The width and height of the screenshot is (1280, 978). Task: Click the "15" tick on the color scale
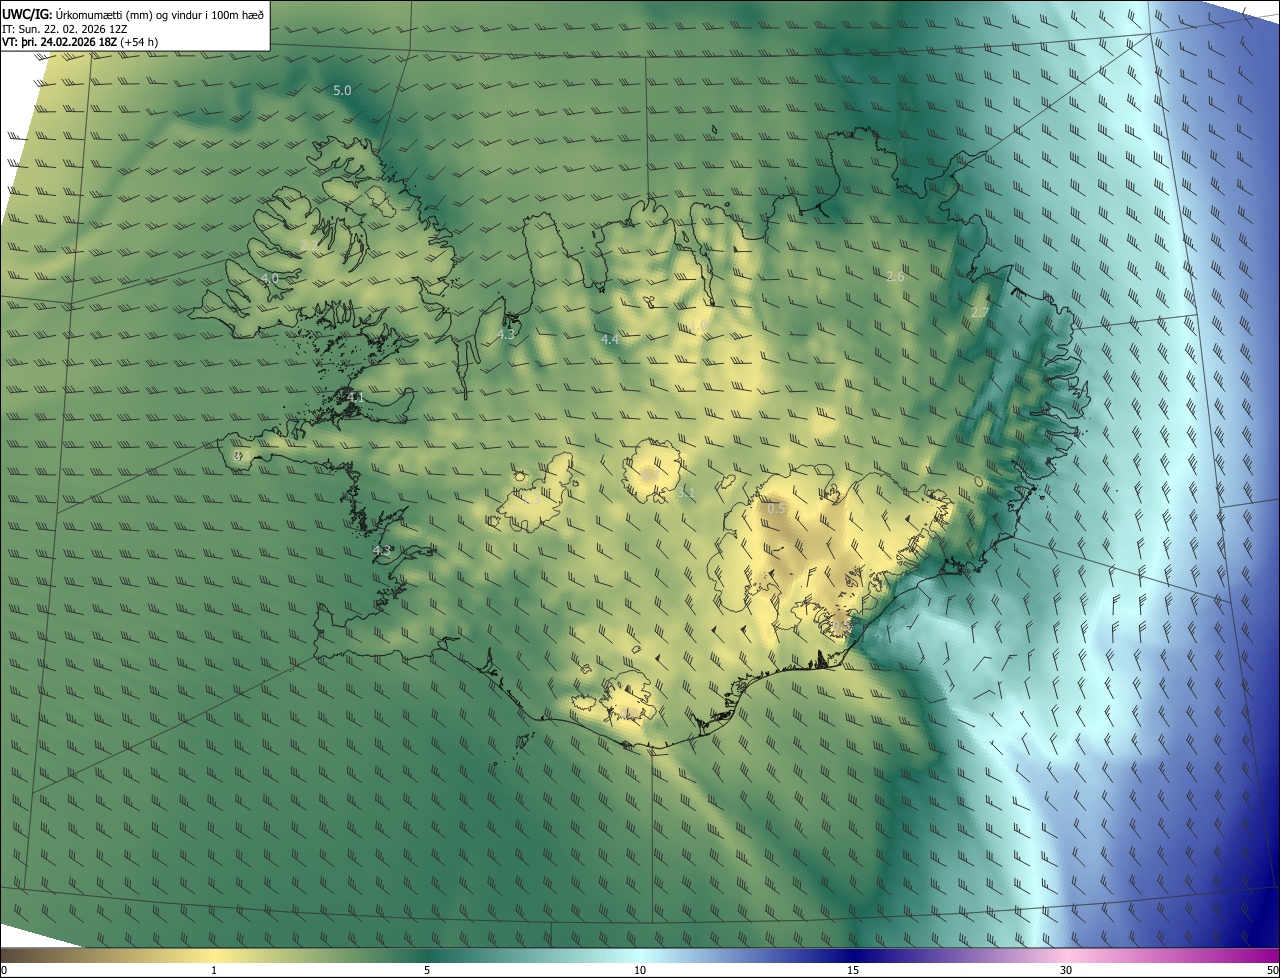click(853, 970)
